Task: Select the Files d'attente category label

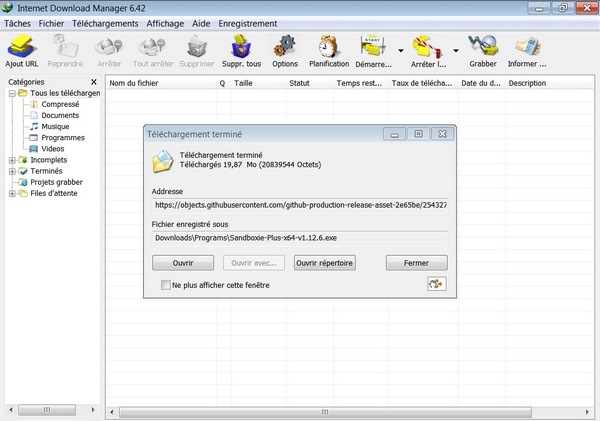Action: pyautogui.click(x=54, y=193)
